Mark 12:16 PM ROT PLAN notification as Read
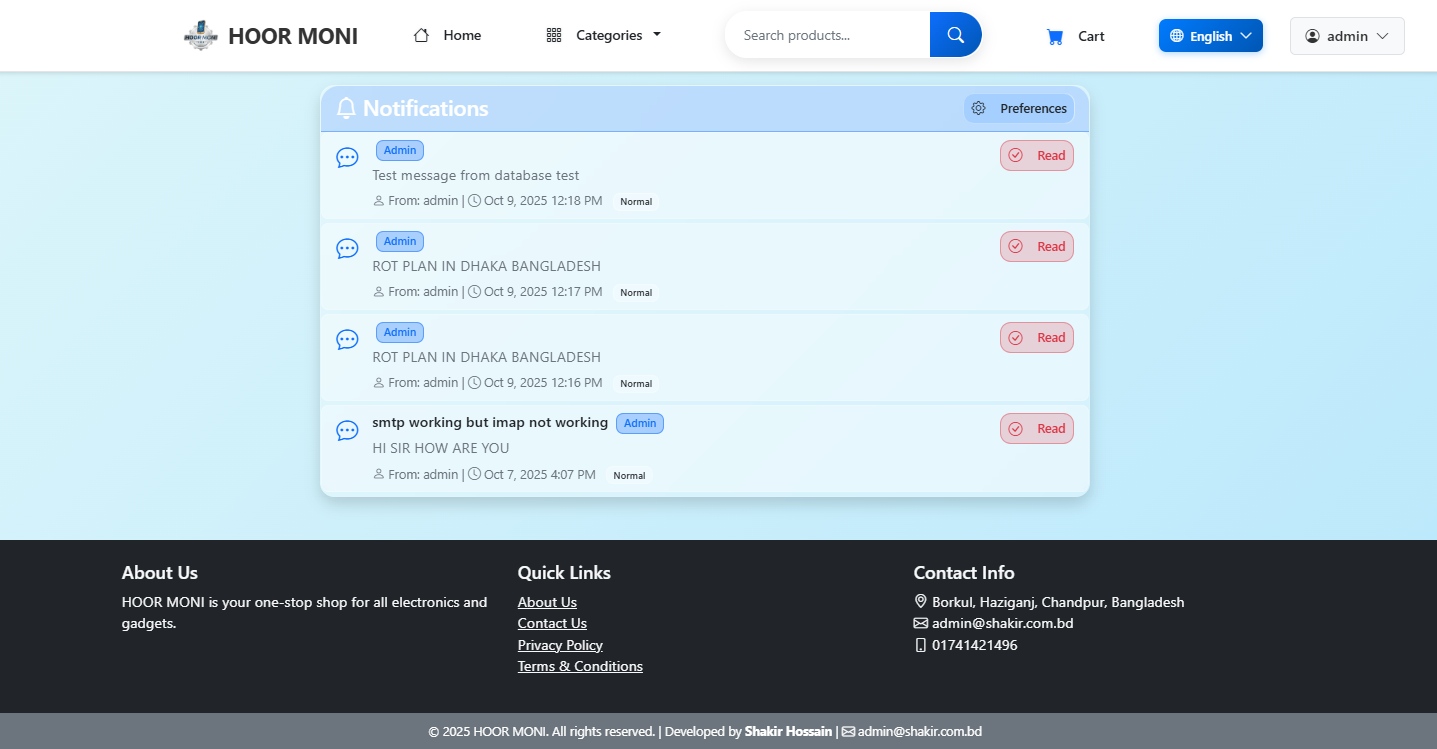This screenshot has width=1437, height=749. pyautogui.click(x=1037, y=337)
